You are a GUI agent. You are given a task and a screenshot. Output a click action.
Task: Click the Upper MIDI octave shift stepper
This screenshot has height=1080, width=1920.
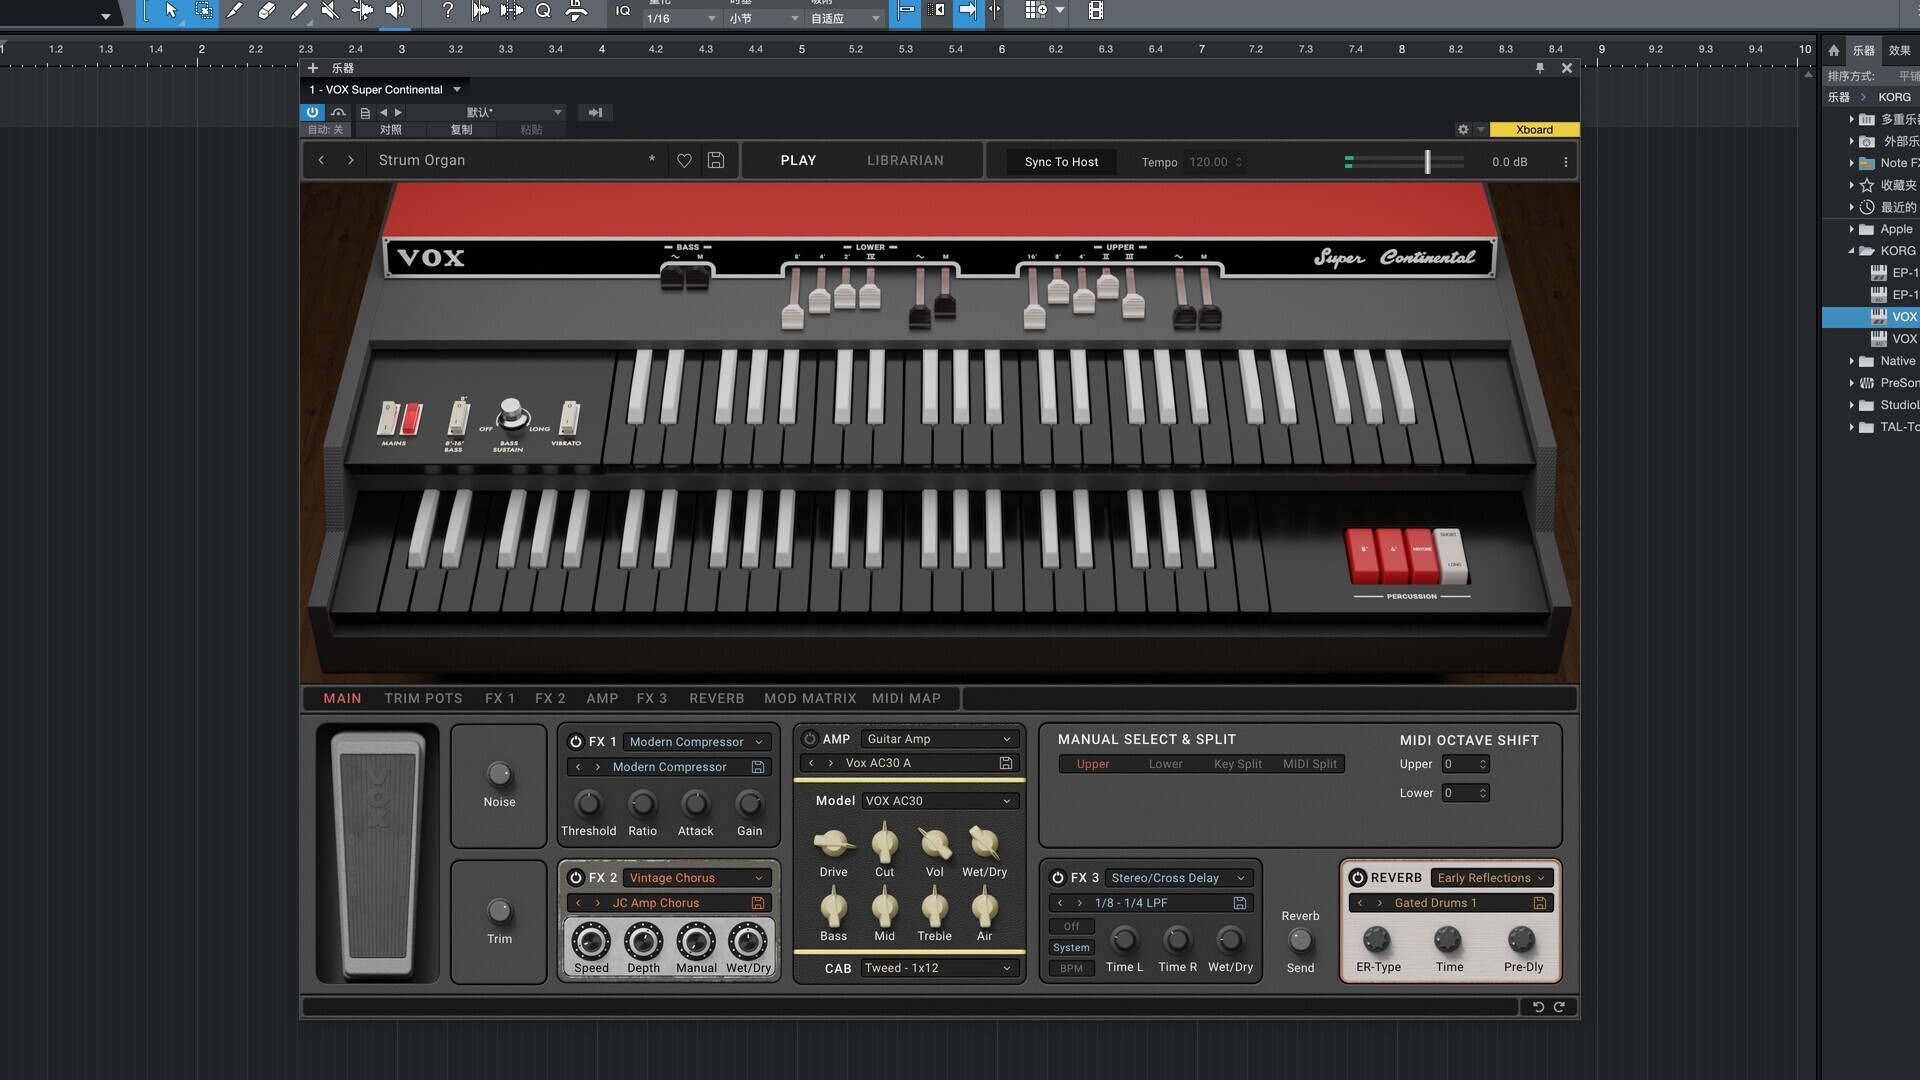tap(1483, 764)
